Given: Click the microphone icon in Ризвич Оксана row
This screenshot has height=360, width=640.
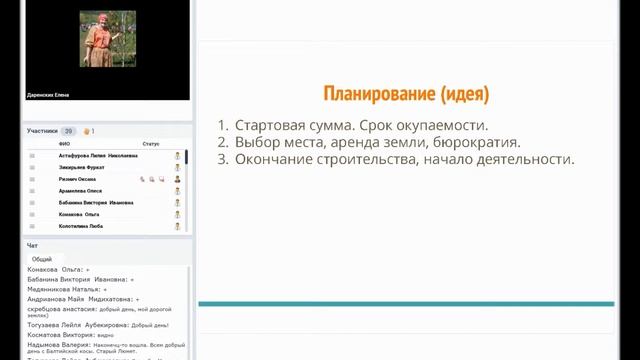Looking at the screenshot, I should 142,179.
